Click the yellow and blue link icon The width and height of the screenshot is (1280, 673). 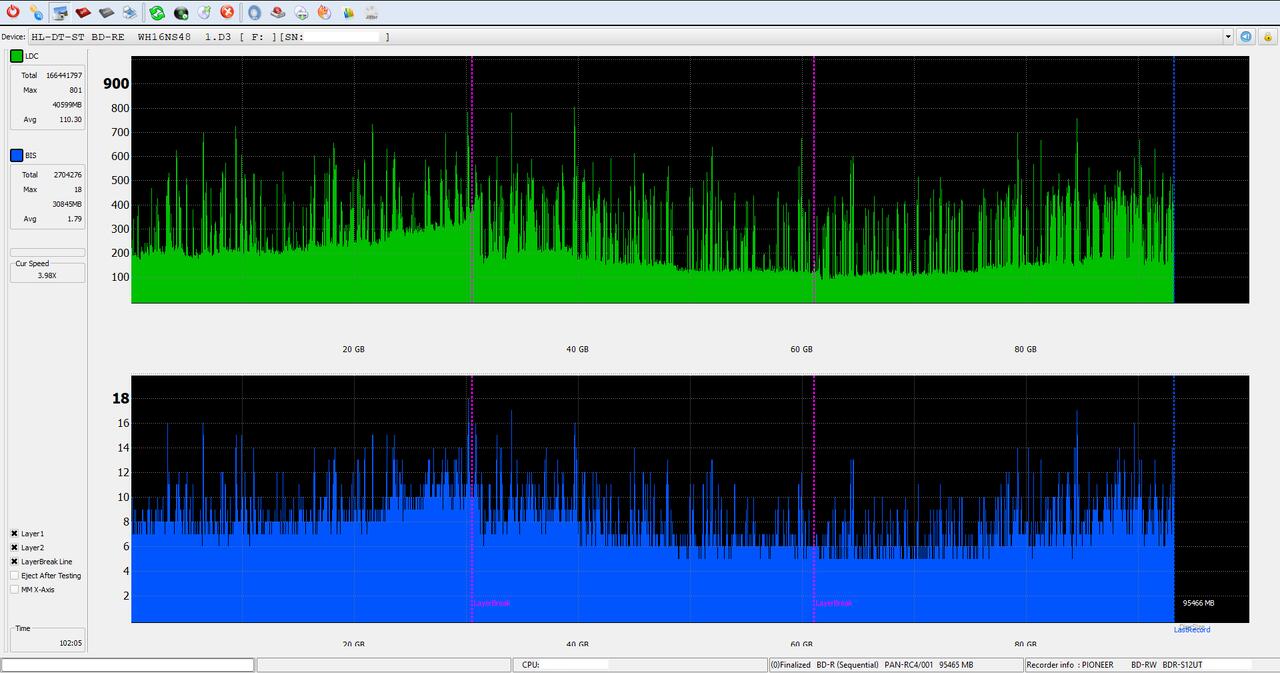(36, 13)
